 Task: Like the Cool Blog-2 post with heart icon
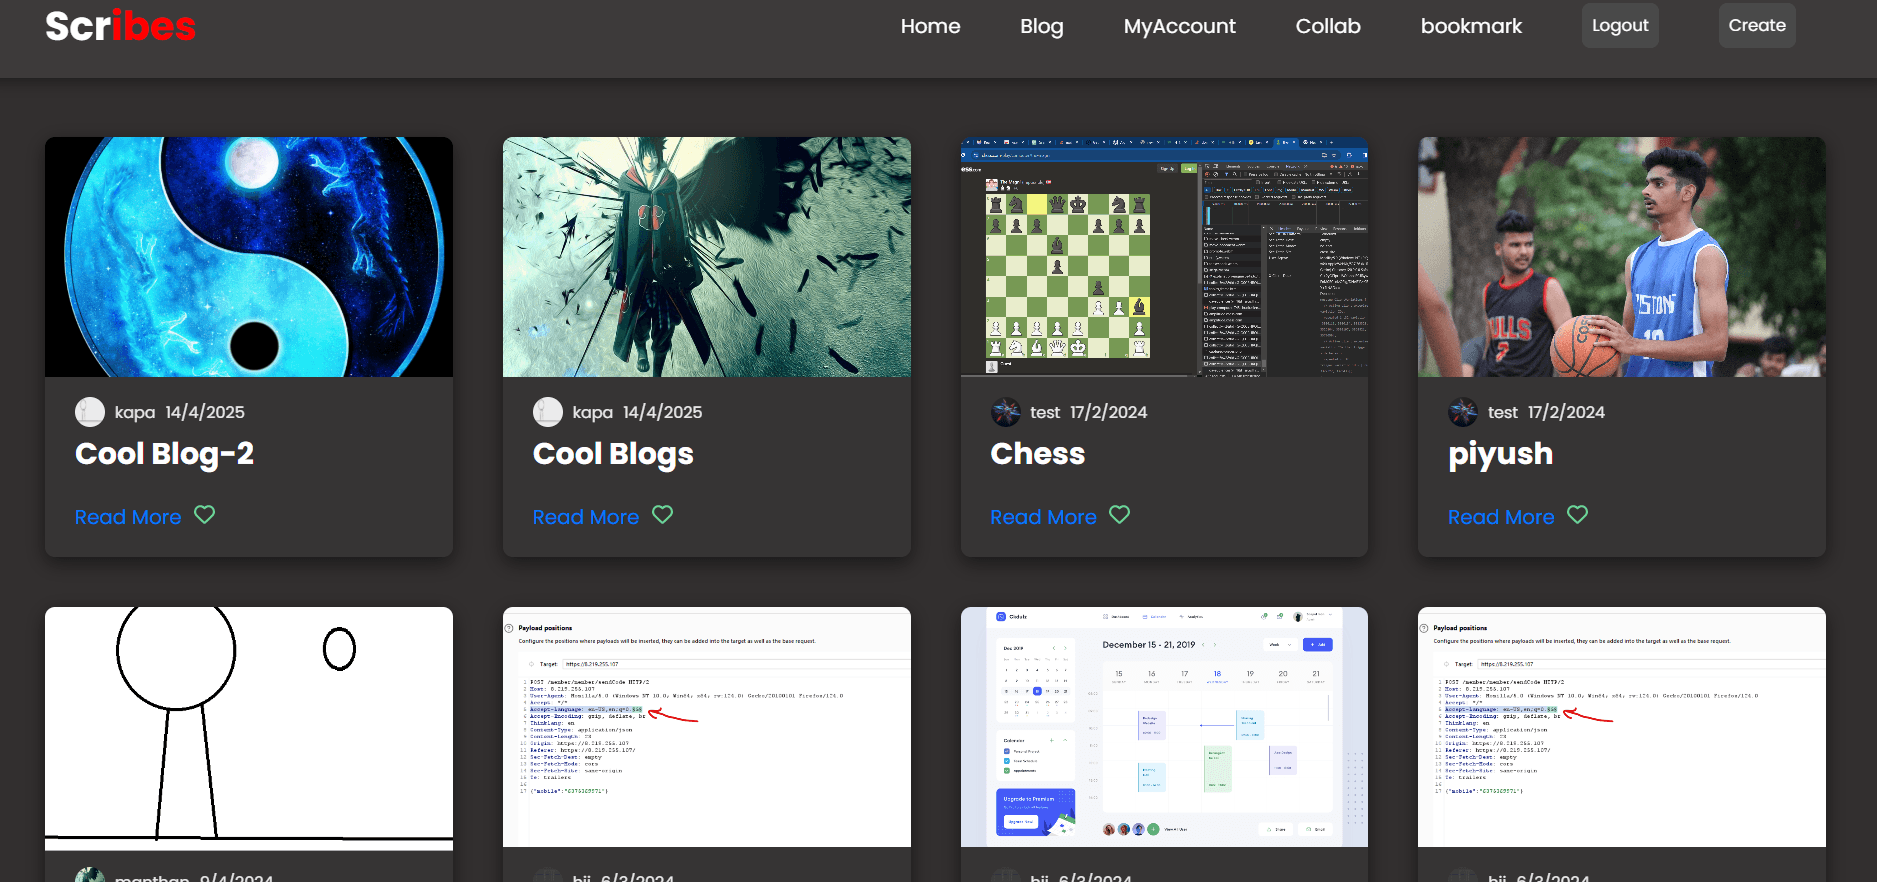205,515
